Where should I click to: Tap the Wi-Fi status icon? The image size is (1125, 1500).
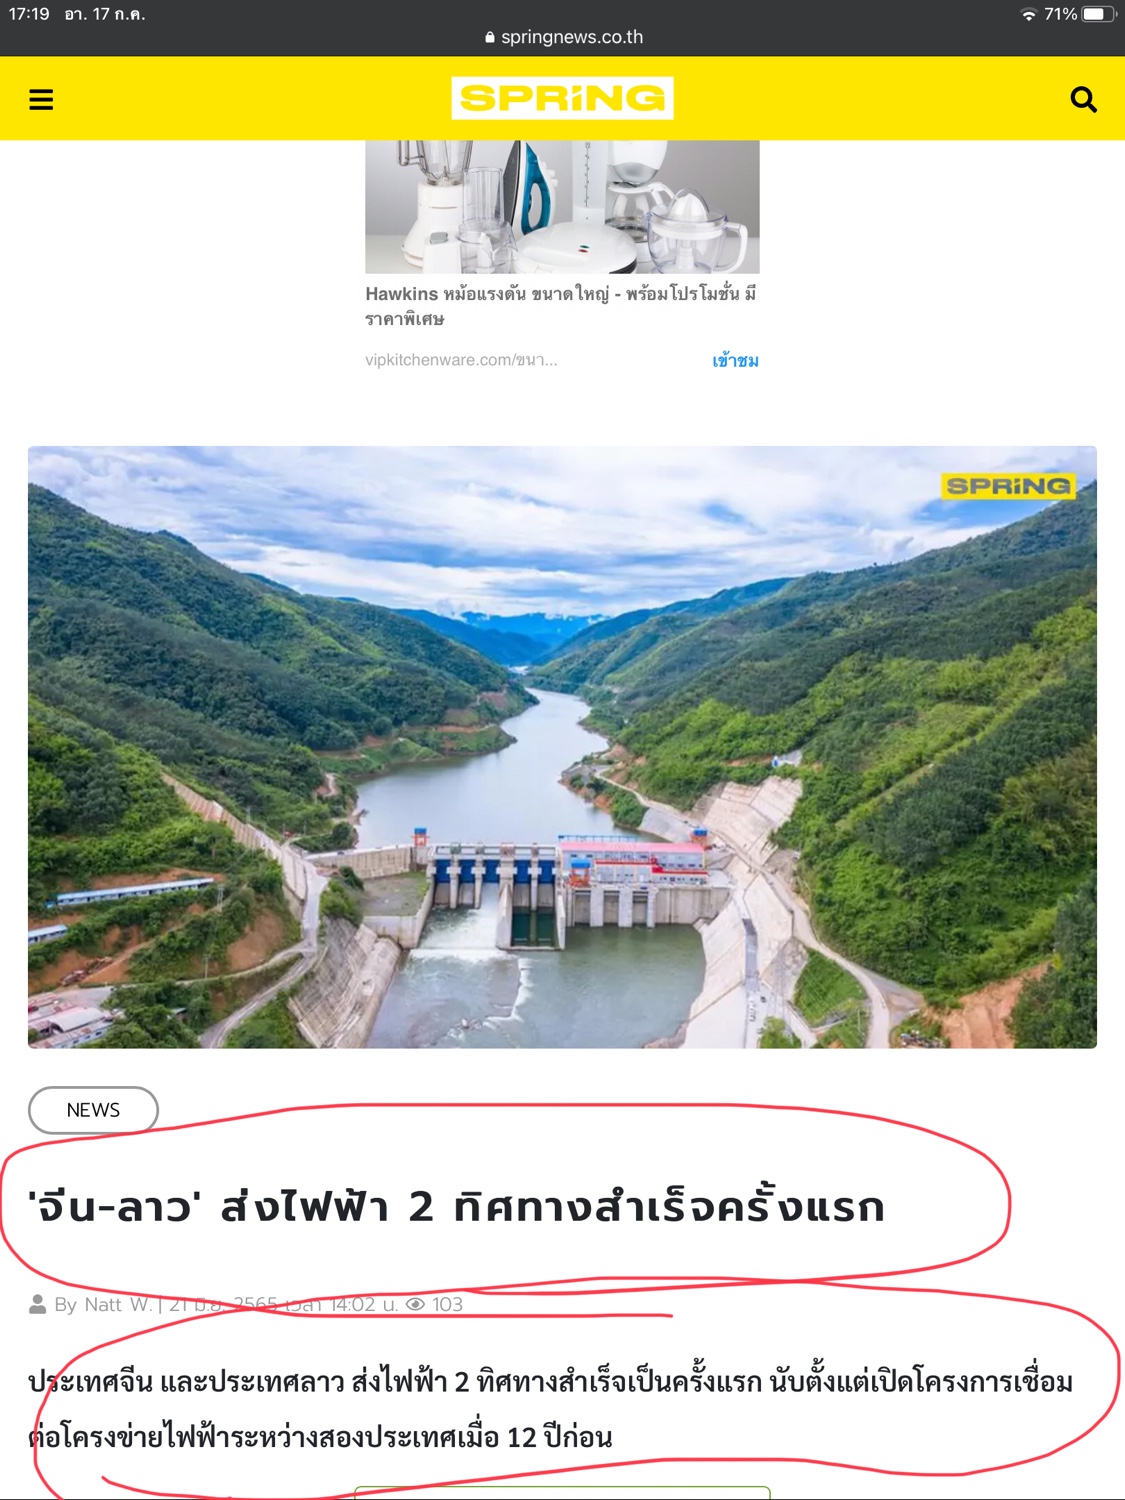click(1028, 14)
